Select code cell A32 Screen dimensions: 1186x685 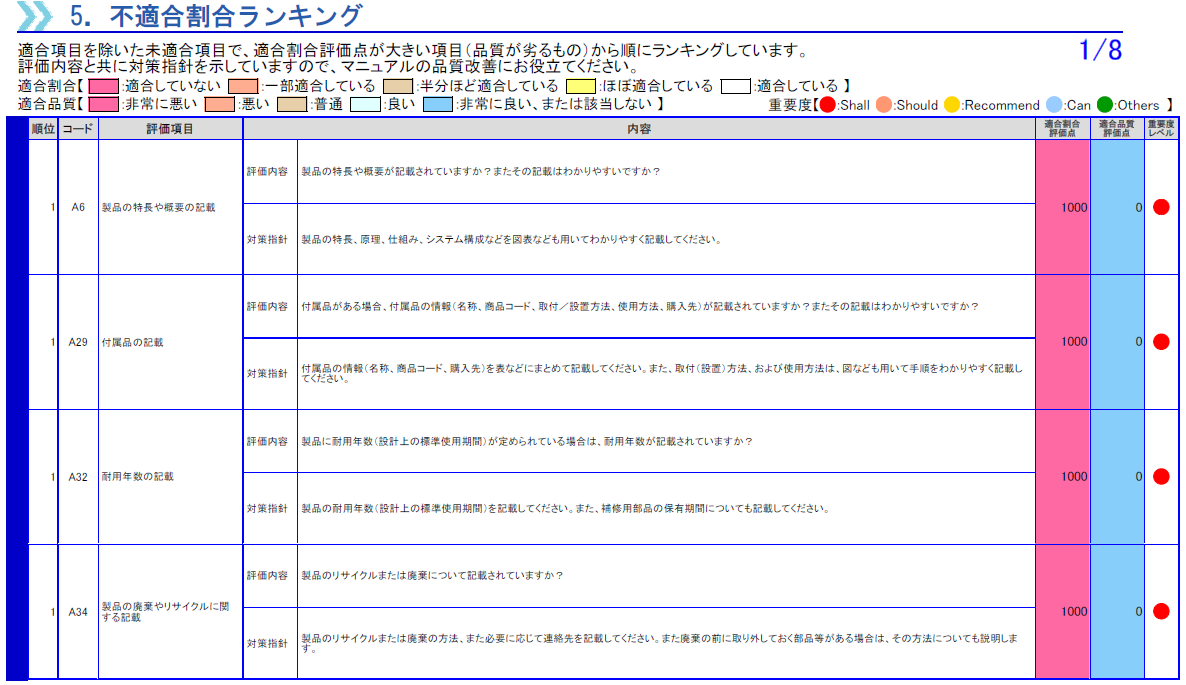point(78,477)
